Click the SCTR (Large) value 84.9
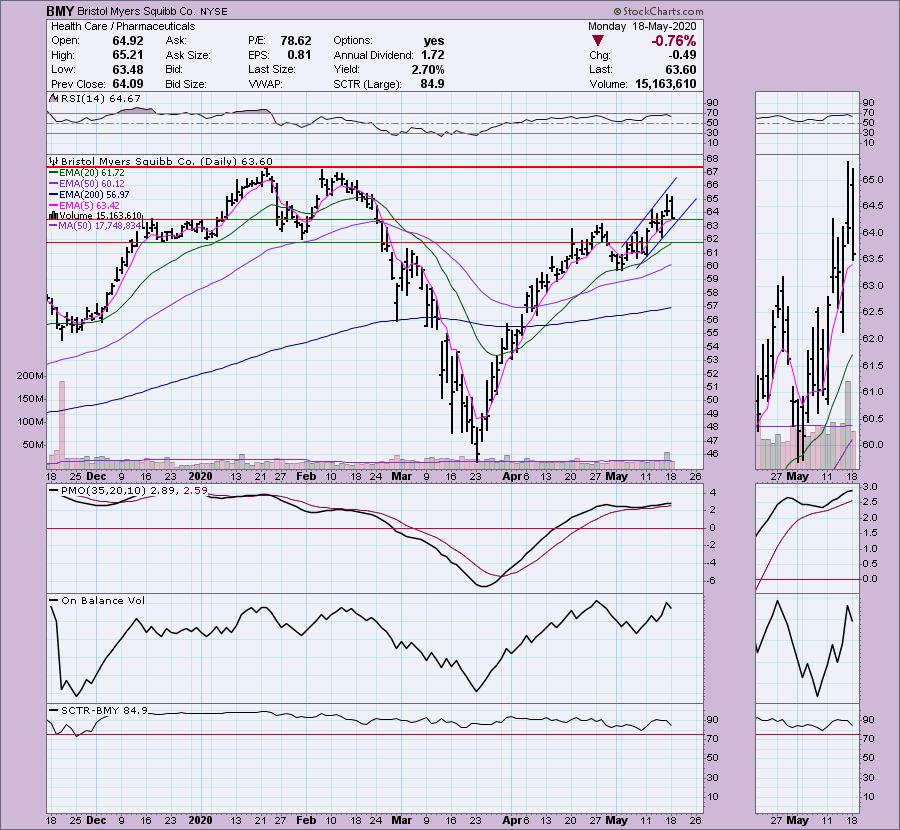The height and width of the screenshot is (830, 900). coord(432,84)
